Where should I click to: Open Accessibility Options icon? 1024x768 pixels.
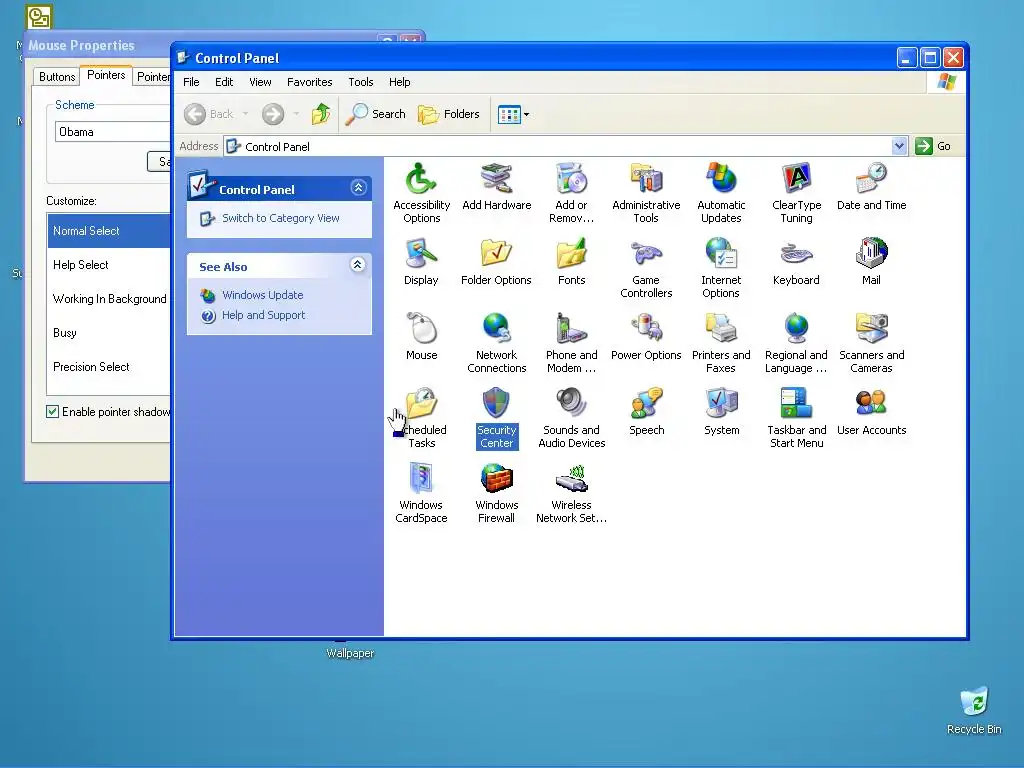[x=421, y=193]
